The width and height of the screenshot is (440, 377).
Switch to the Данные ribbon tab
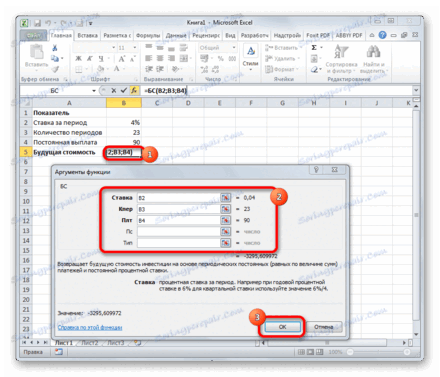click(x=176, y=35)
